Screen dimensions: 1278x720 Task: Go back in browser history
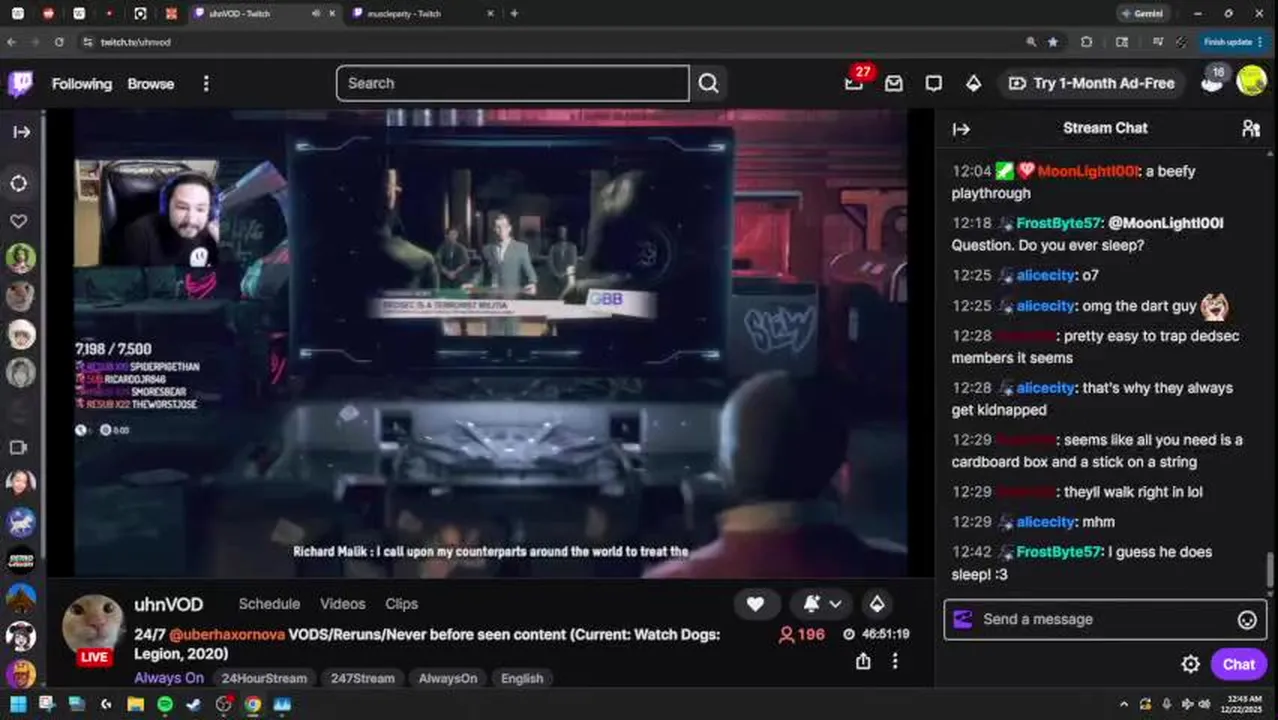coord(12,42)
